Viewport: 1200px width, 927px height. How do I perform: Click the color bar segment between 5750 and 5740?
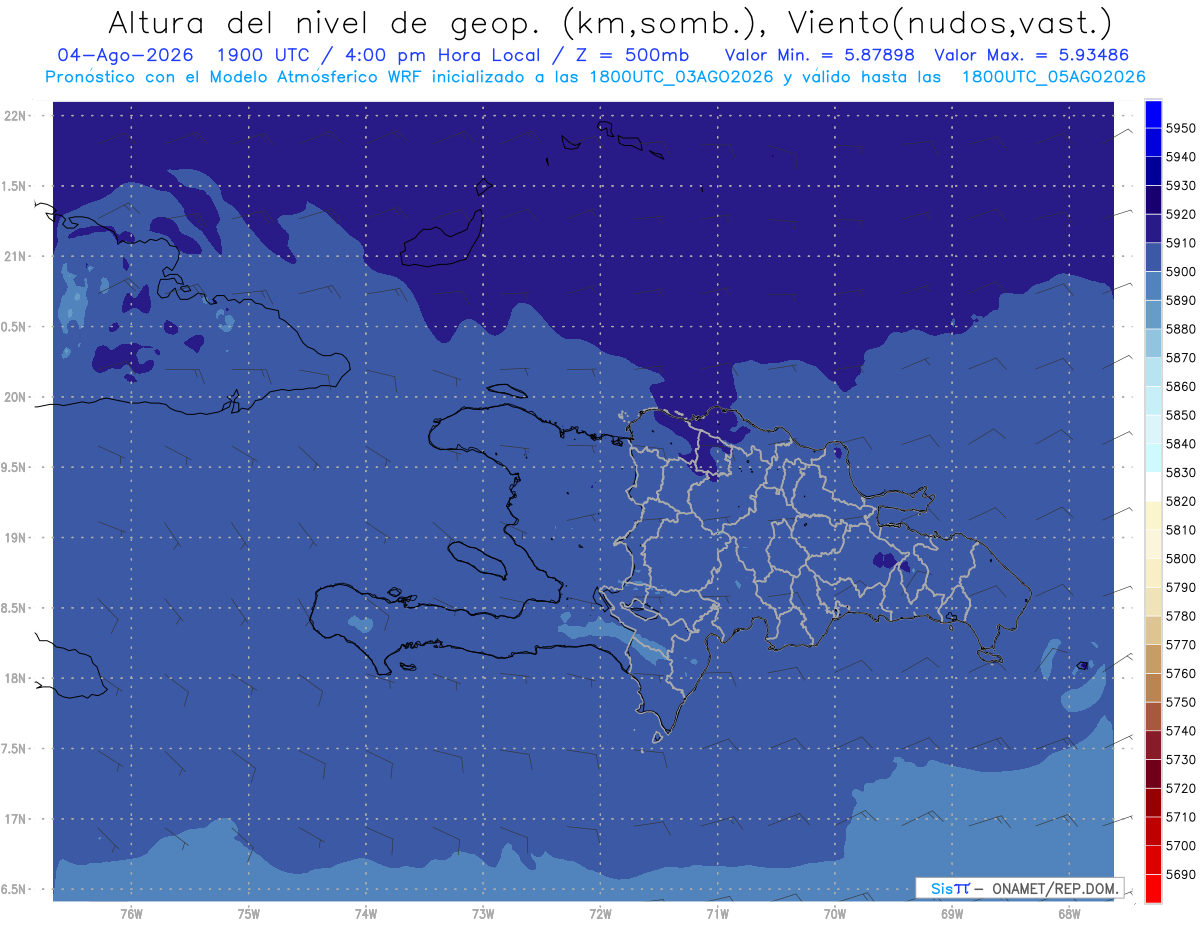coord(1153,716)
